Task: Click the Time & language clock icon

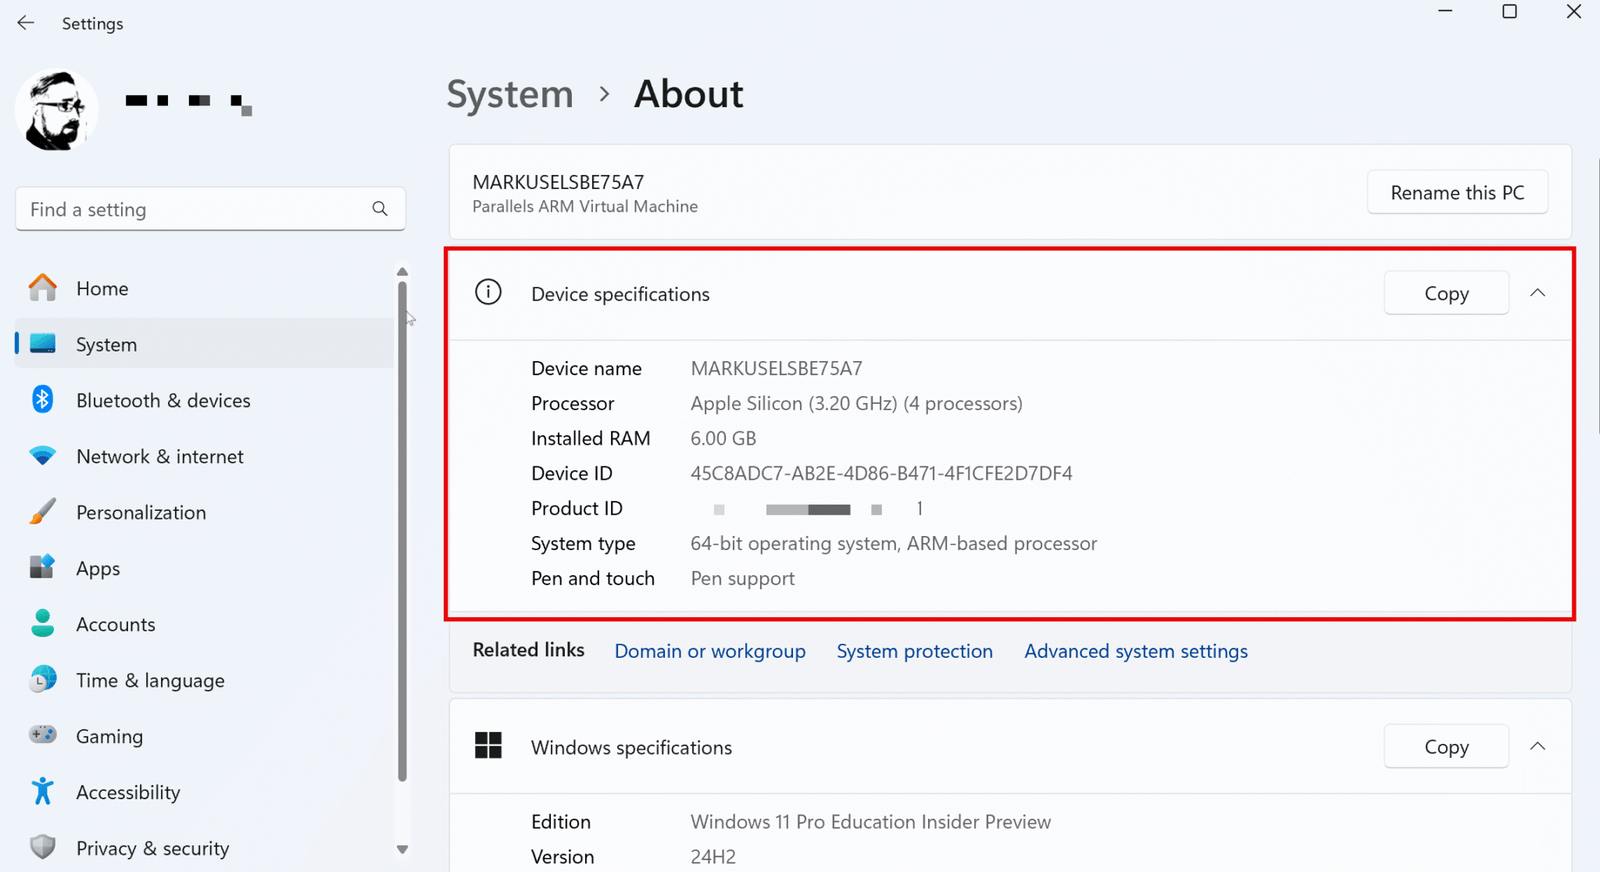Action: click(x=43, y=680)
